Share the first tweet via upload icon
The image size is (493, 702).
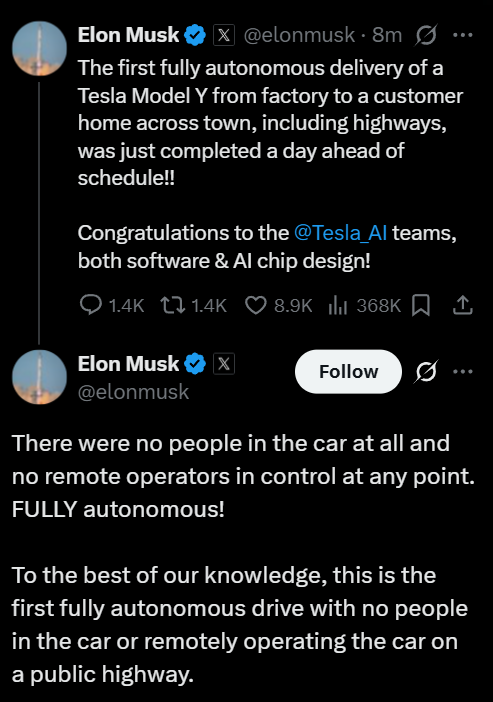coord(463,305)
